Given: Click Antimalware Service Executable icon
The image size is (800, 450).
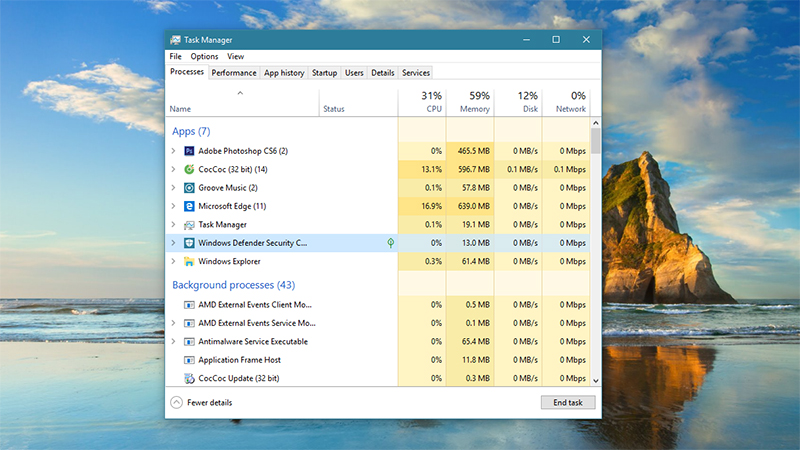Looking at the screenshot, I should coord(189,341).
